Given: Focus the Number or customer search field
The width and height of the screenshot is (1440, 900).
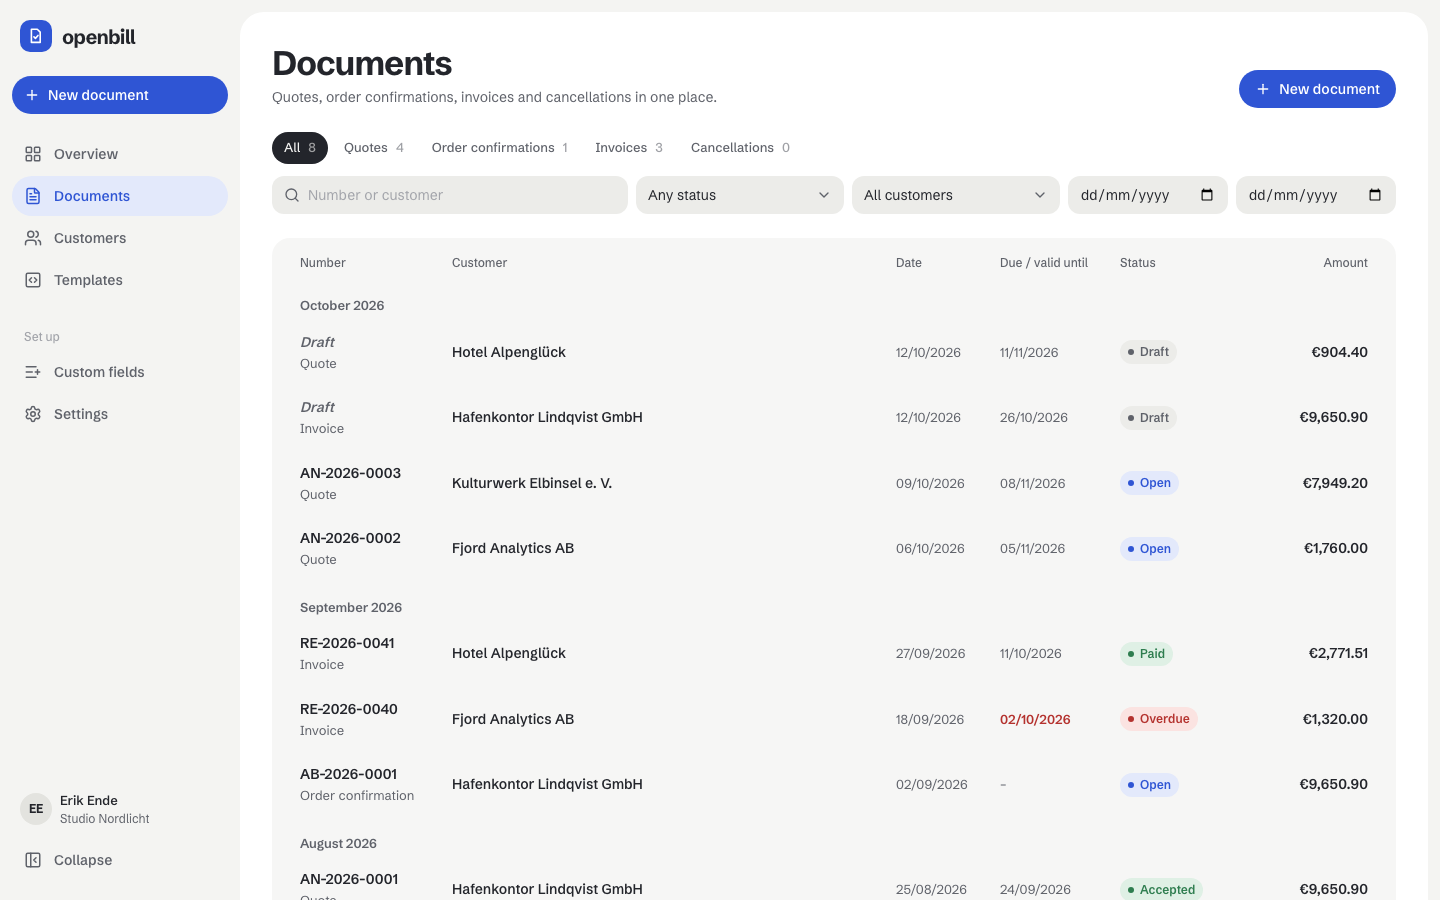Looking at the screenshot, I should click(450, 195).
